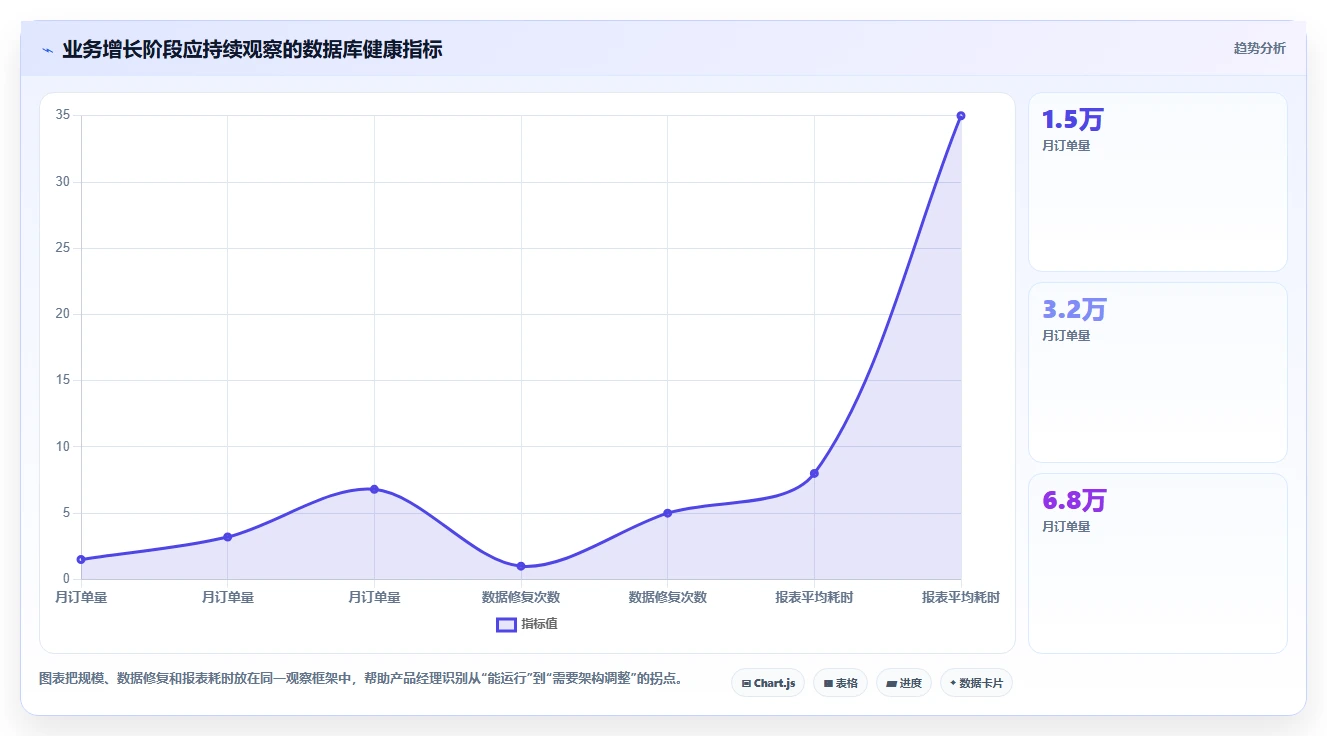Select the 进度 tag pill
The width and height of the screenshot is (1327, 736).
(x=903, y=683)
